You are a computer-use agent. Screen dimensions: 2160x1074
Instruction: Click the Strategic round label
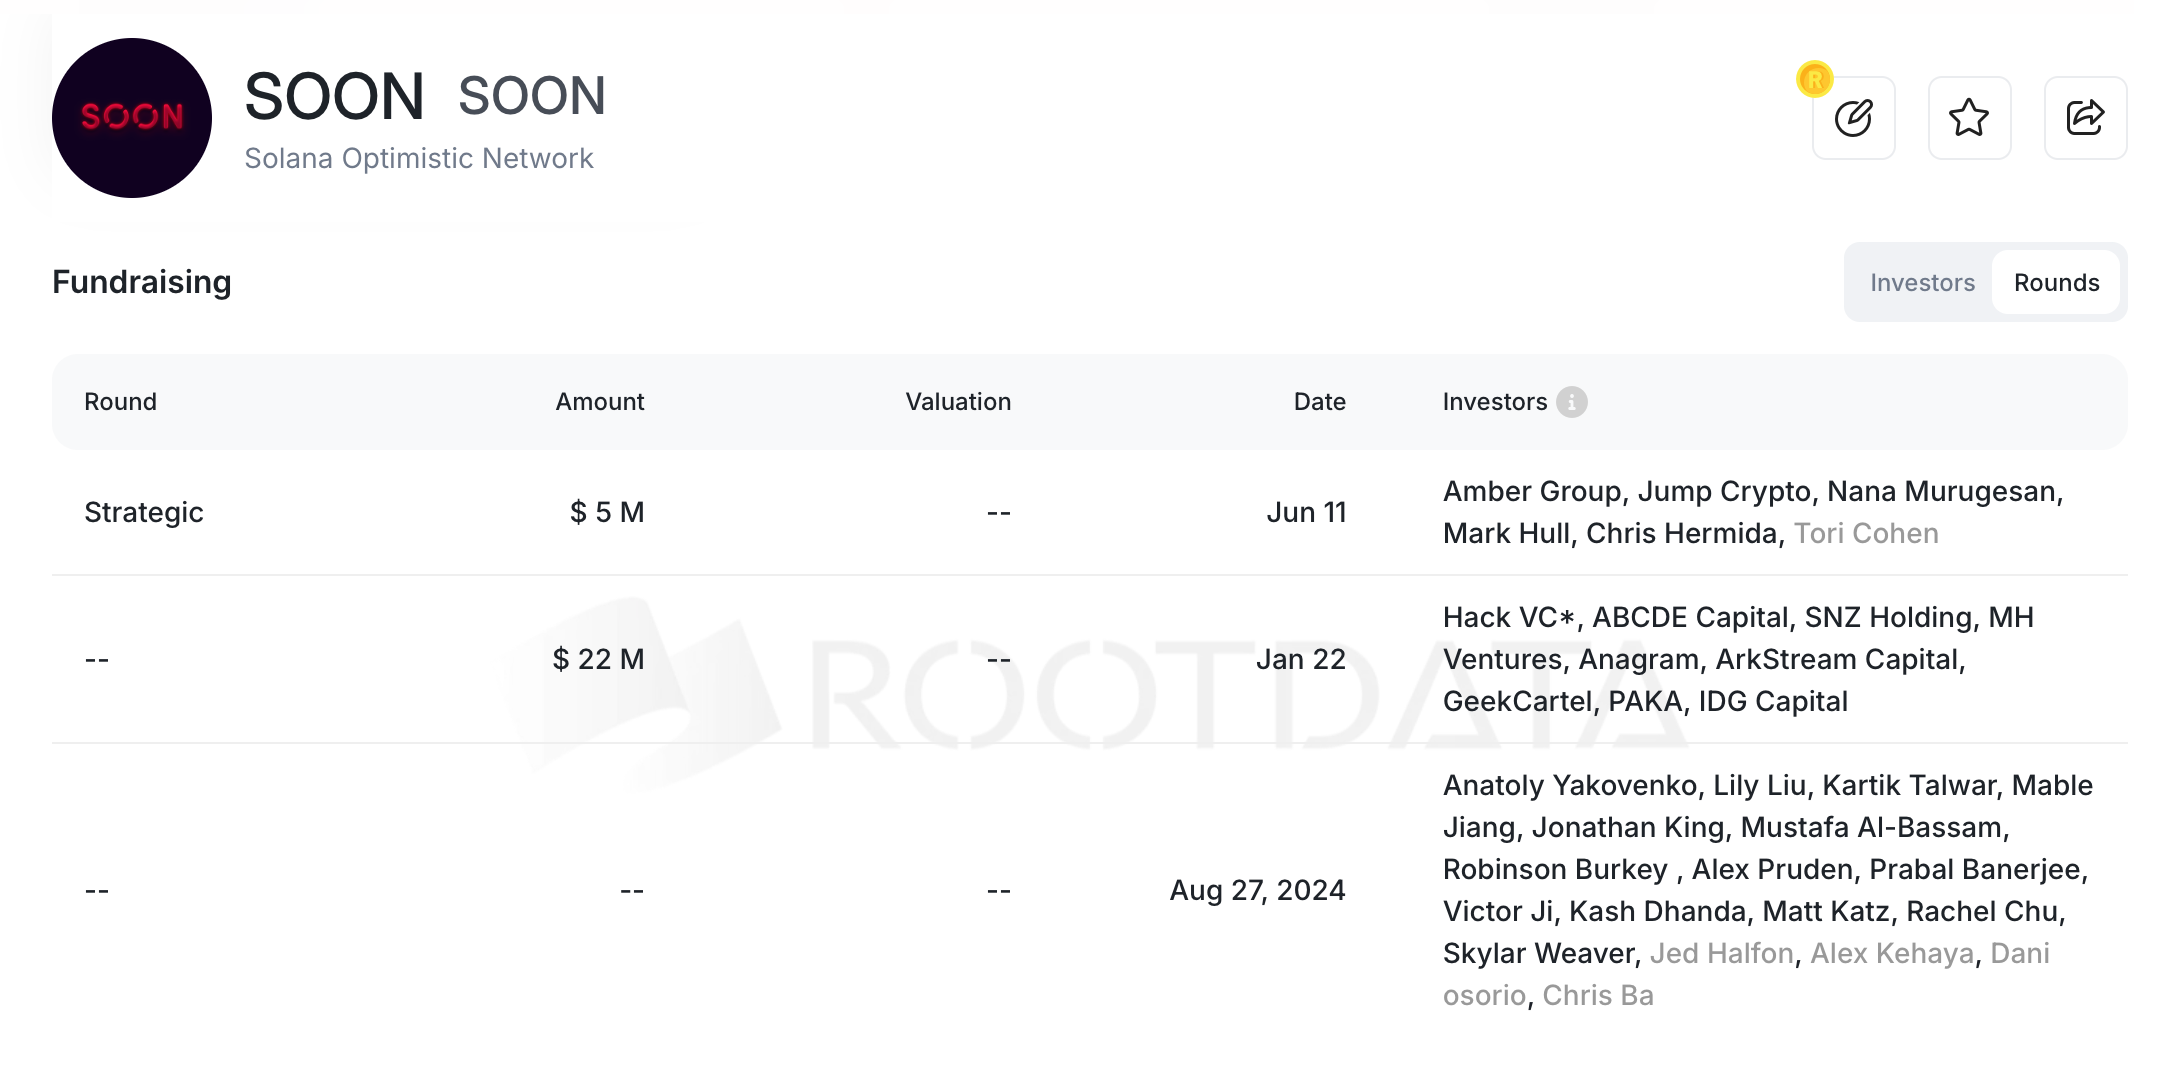pyautogui.click(x=144, y=513)
